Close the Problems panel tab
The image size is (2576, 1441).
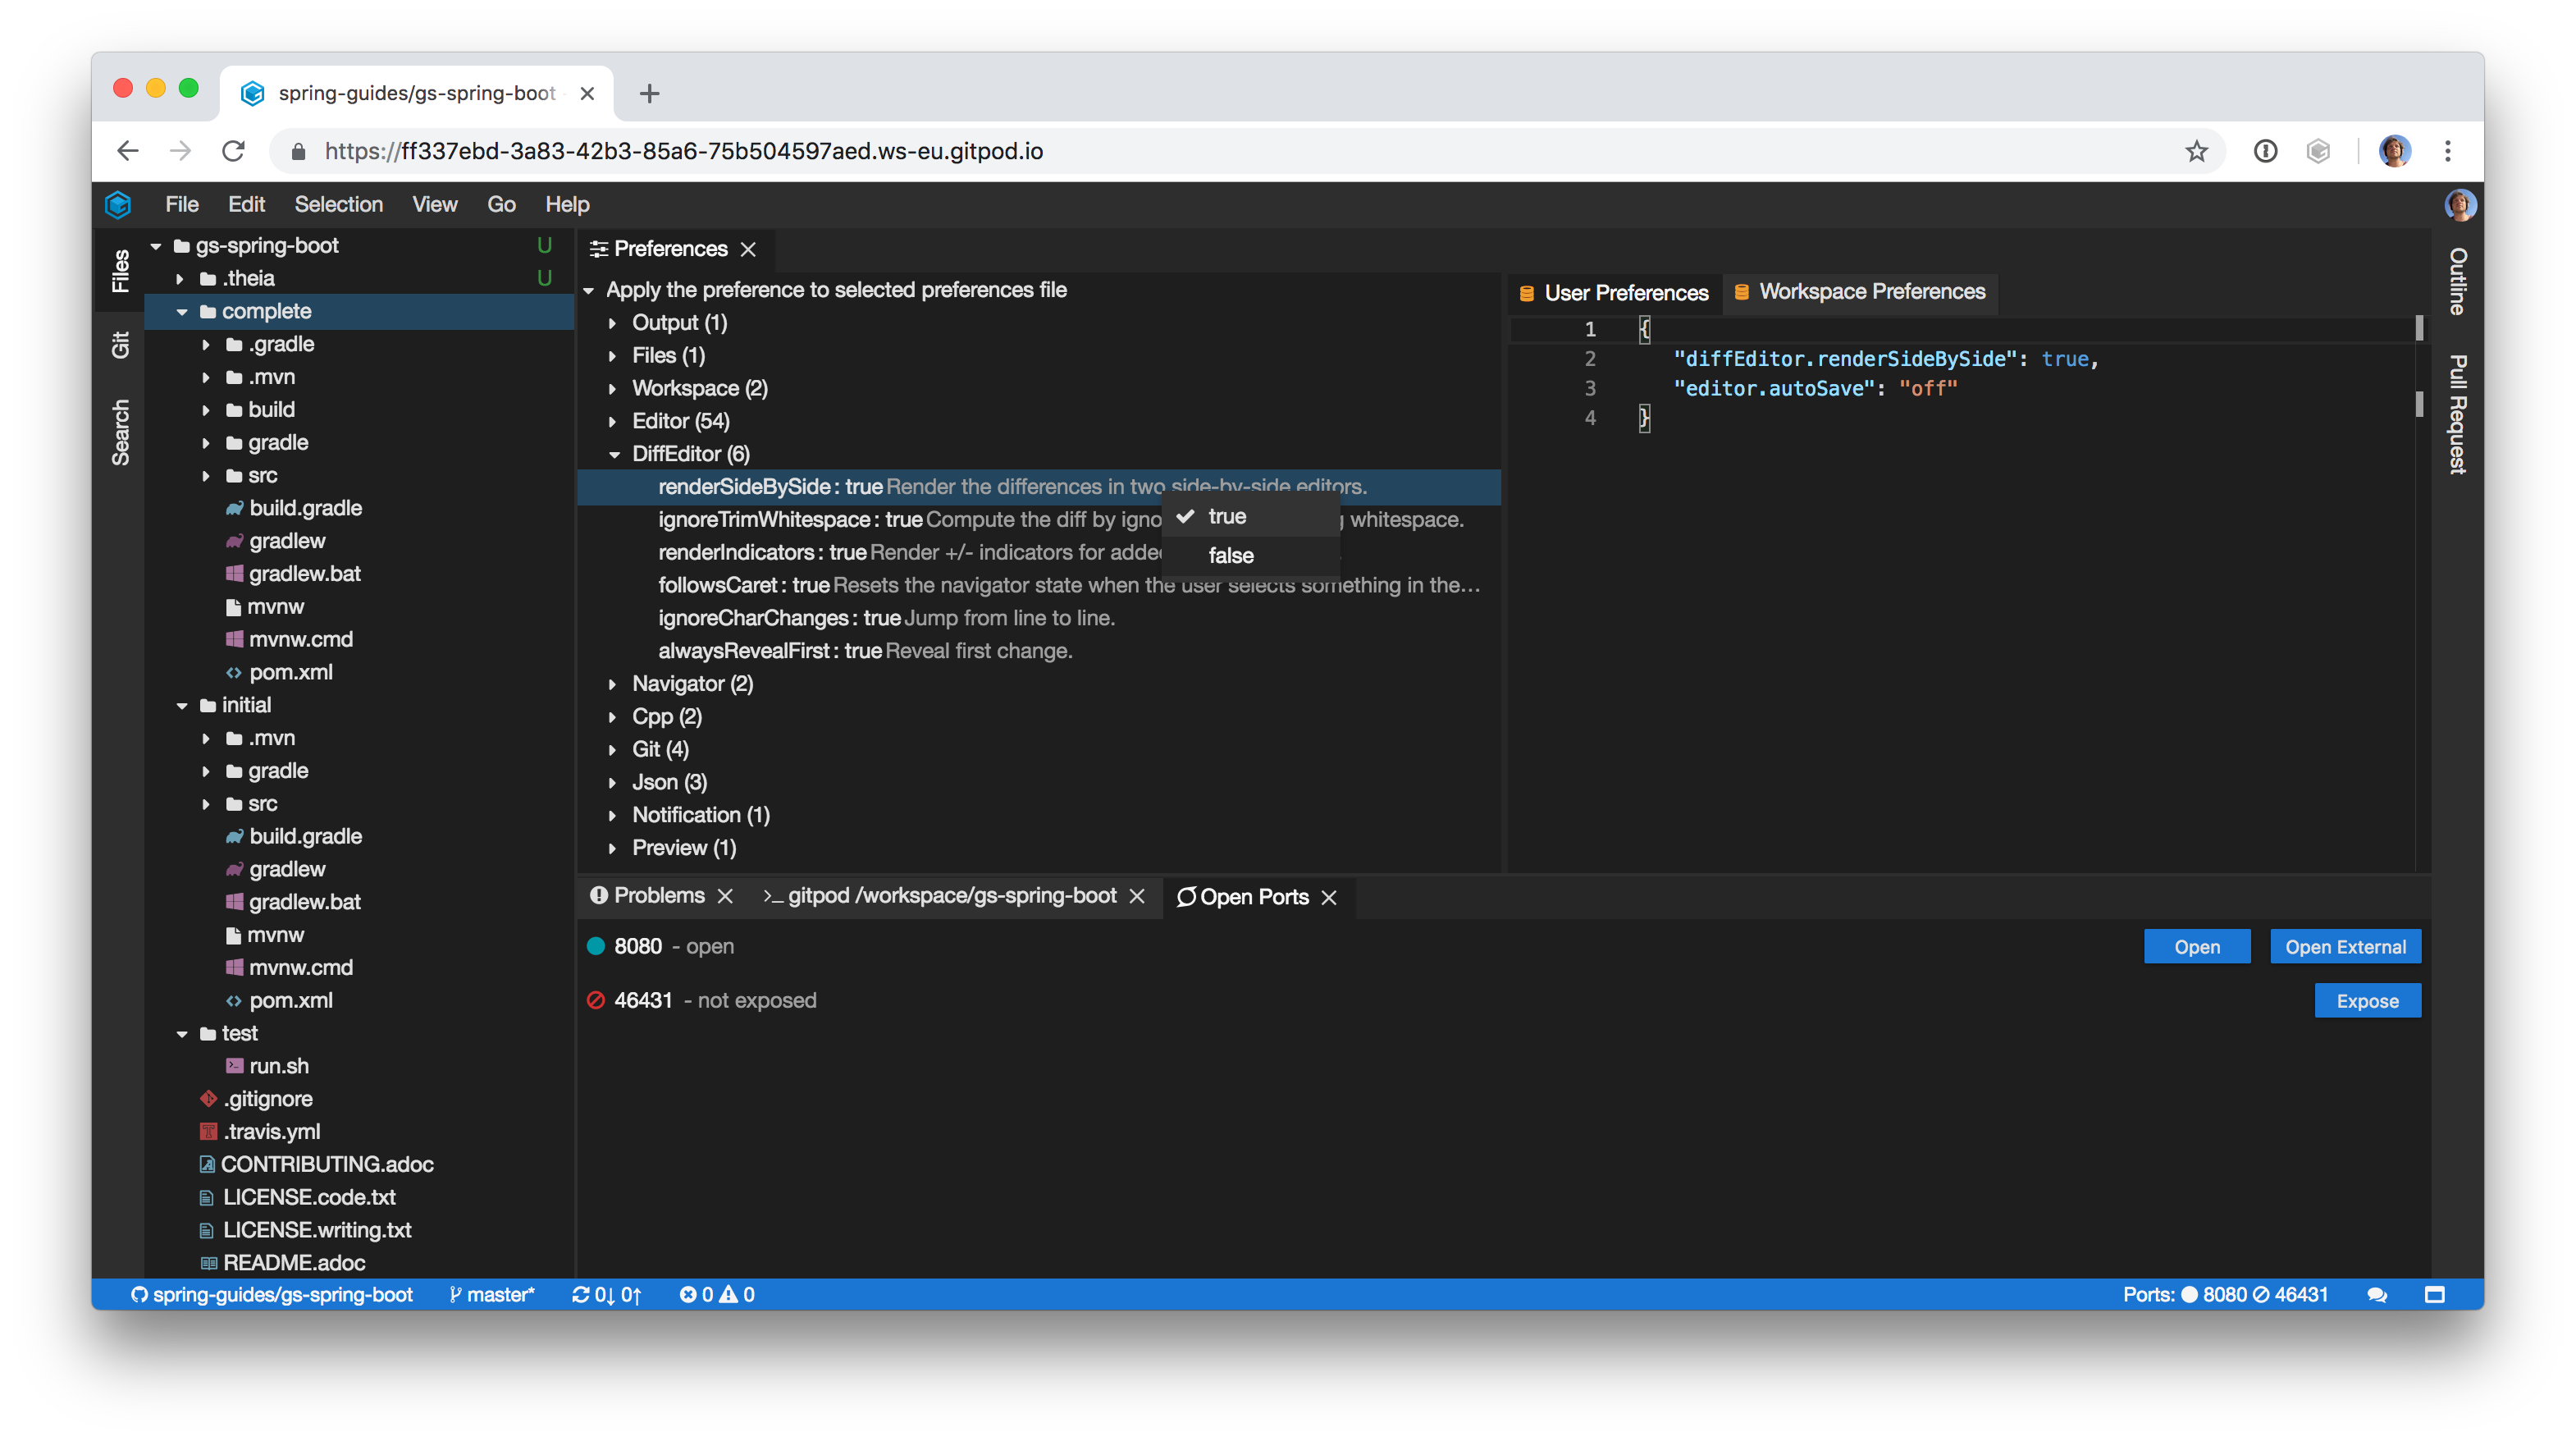coord(725,896)
